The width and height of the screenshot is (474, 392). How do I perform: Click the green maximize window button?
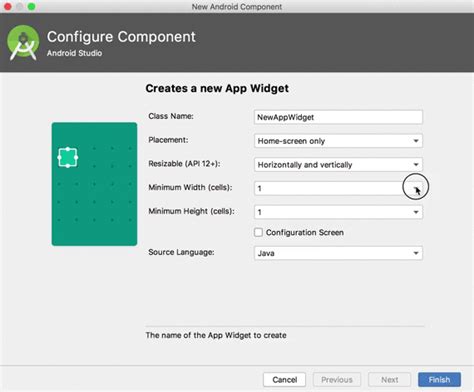(x=32, y=6)
